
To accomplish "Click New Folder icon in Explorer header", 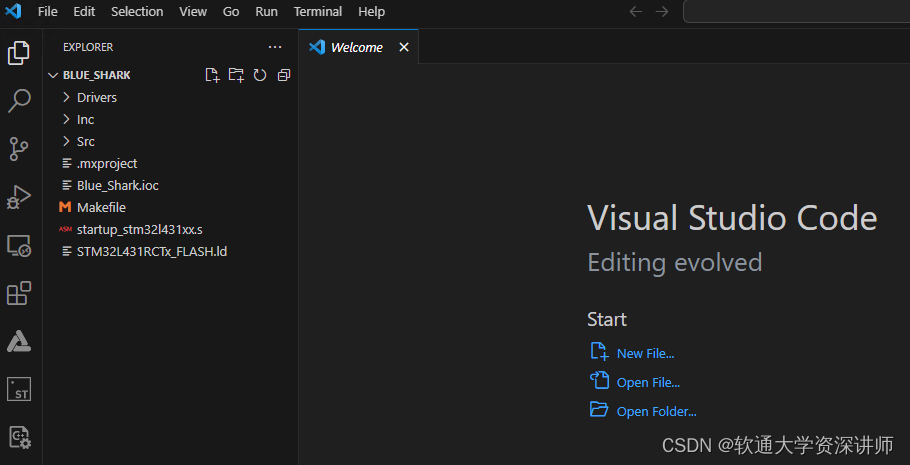I will click(236, 75).
